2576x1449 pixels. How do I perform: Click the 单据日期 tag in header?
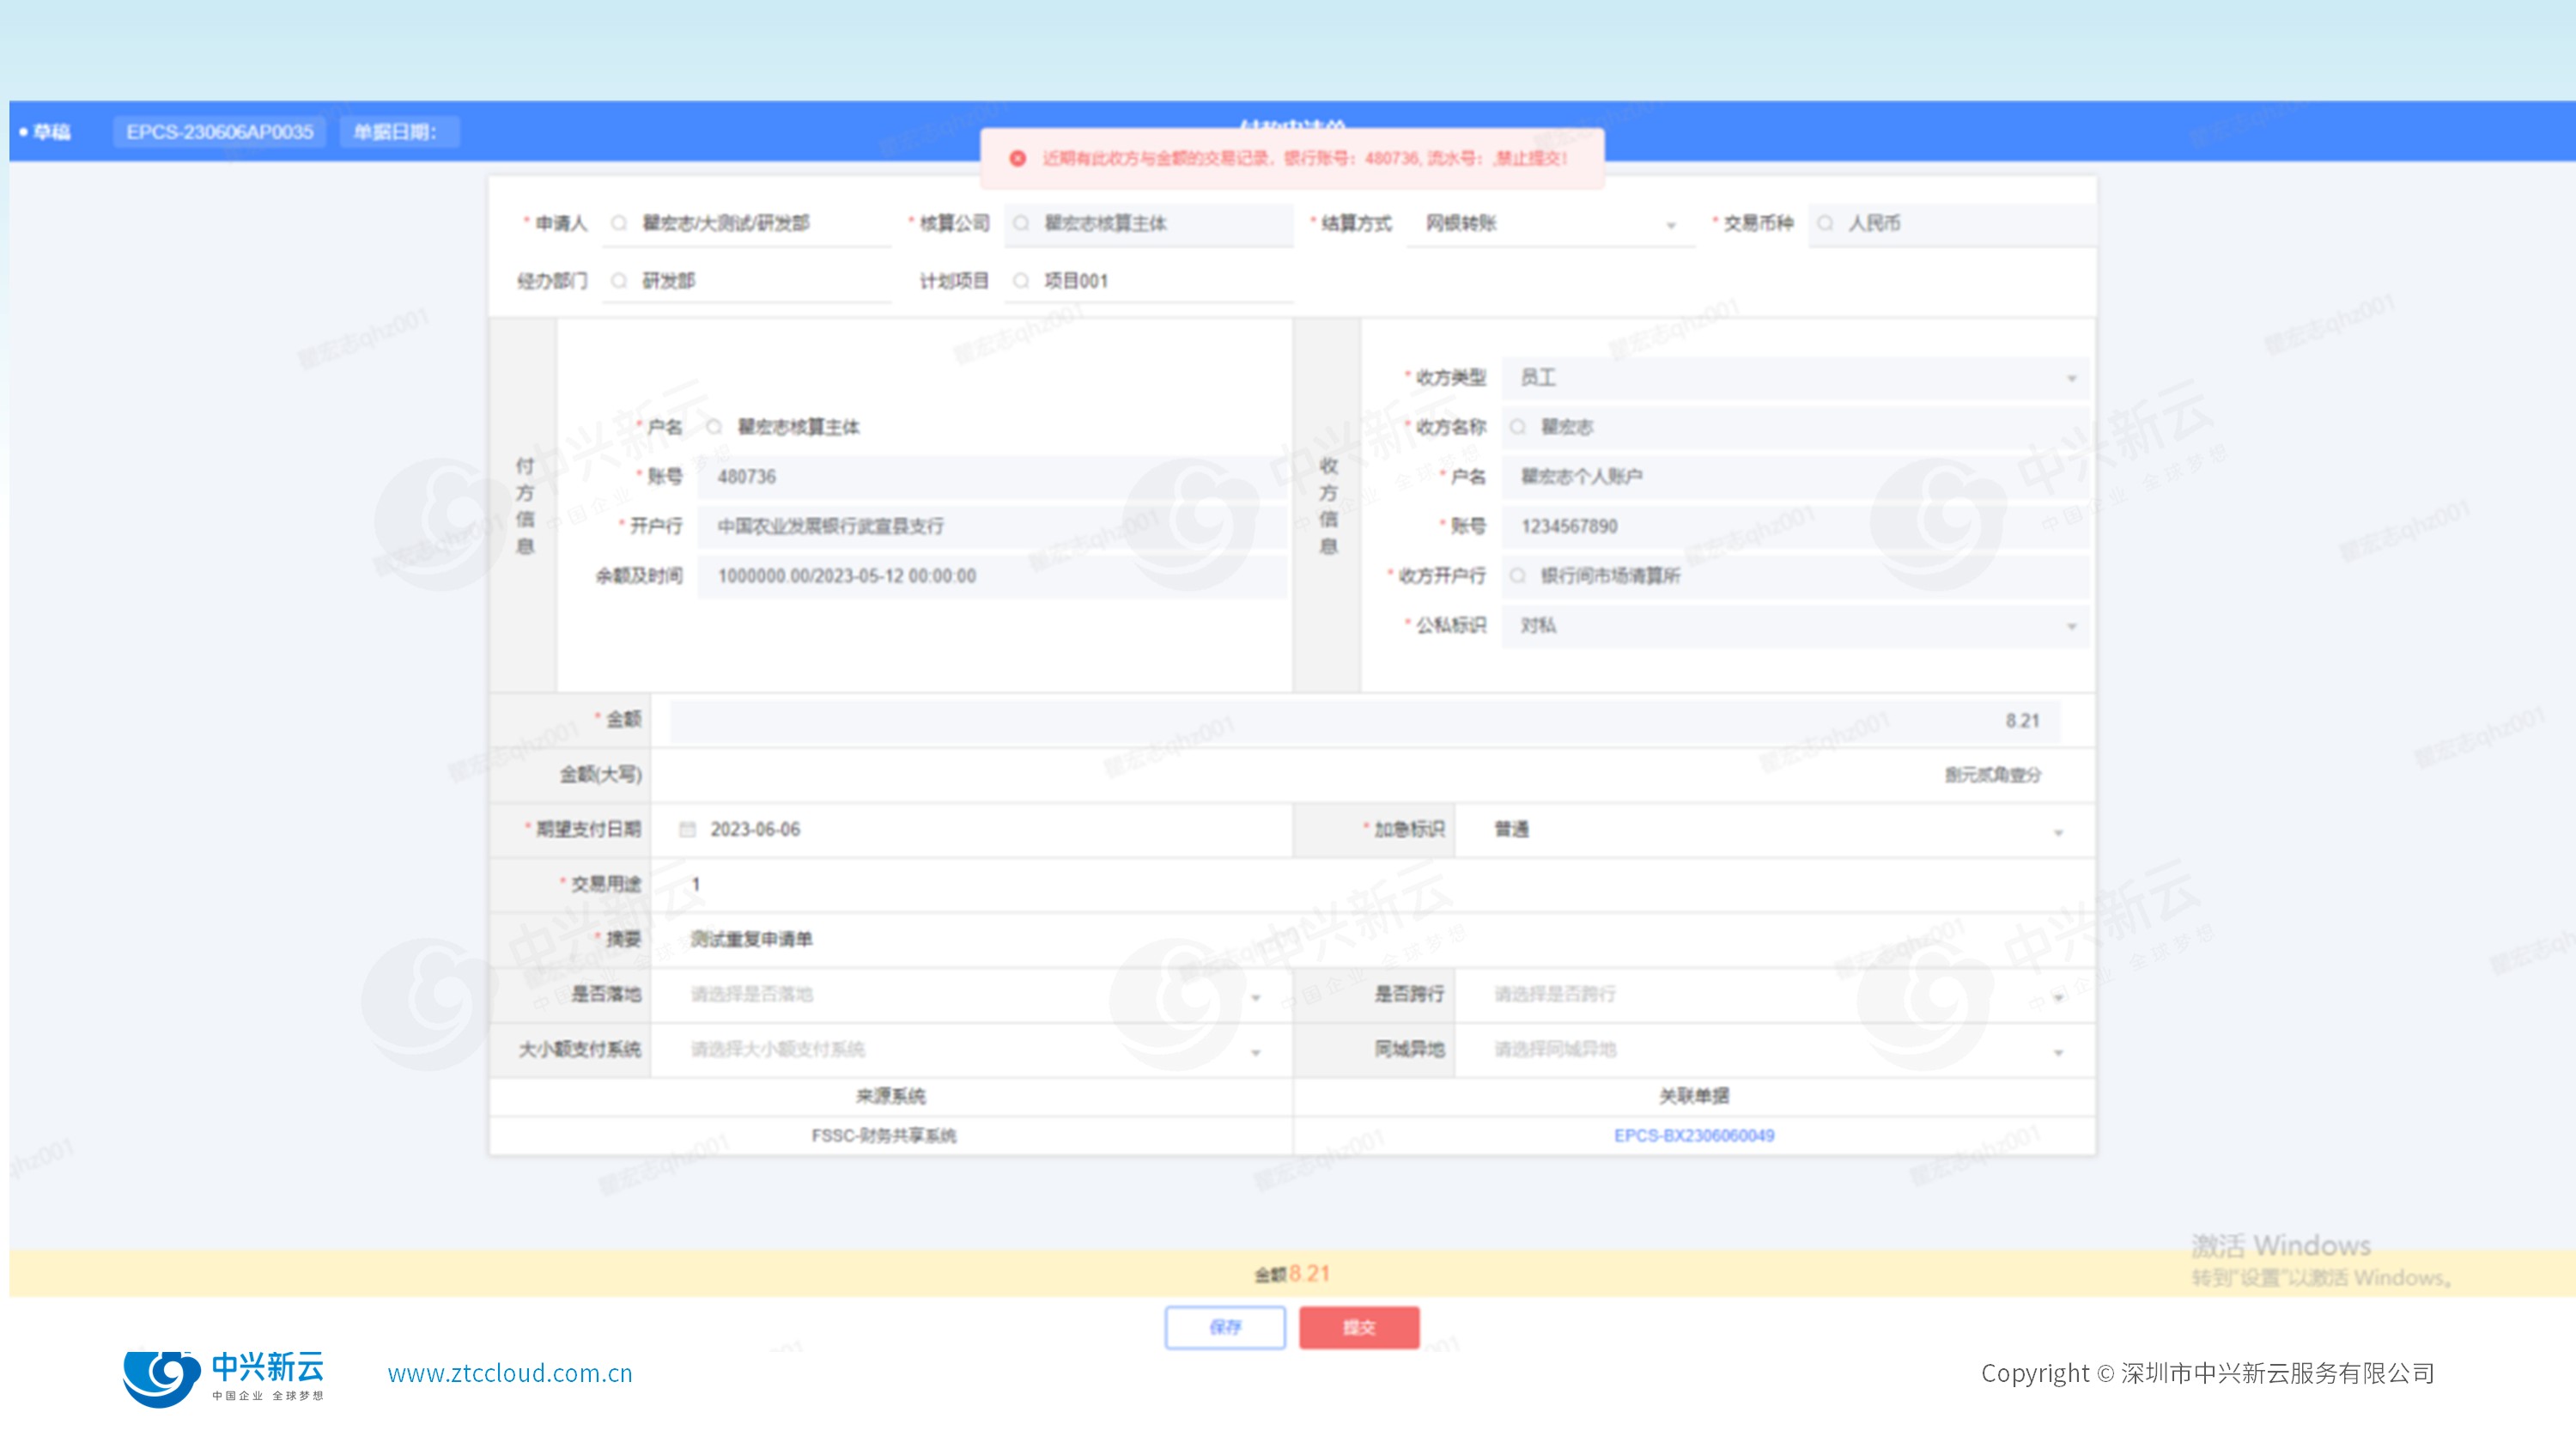(x=399, y=132)
